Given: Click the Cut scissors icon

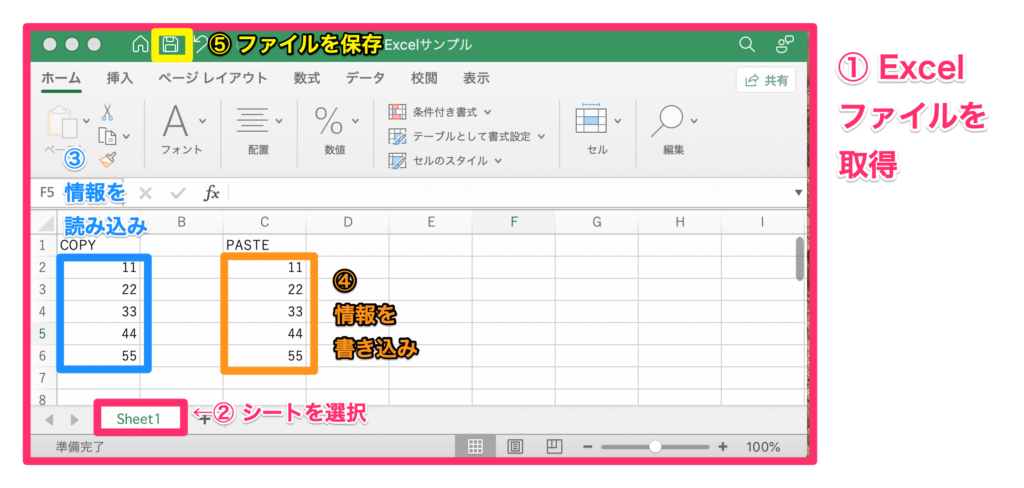Looking at the screenshot, I should (108, 113).
